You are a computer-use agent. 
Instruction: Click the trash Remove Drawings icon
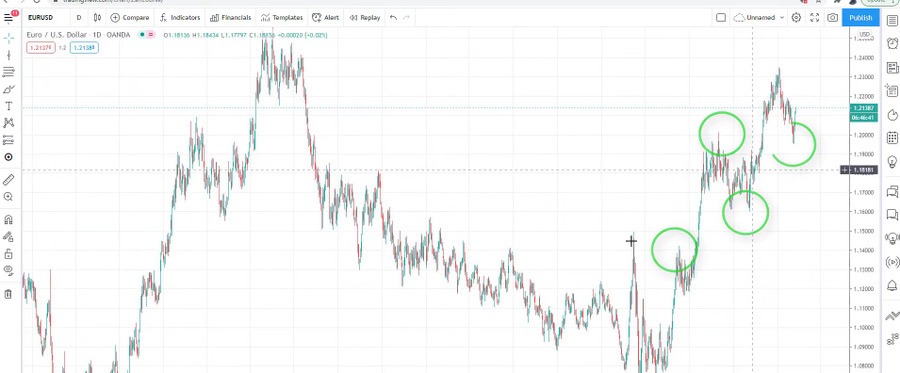click(9, 294)
